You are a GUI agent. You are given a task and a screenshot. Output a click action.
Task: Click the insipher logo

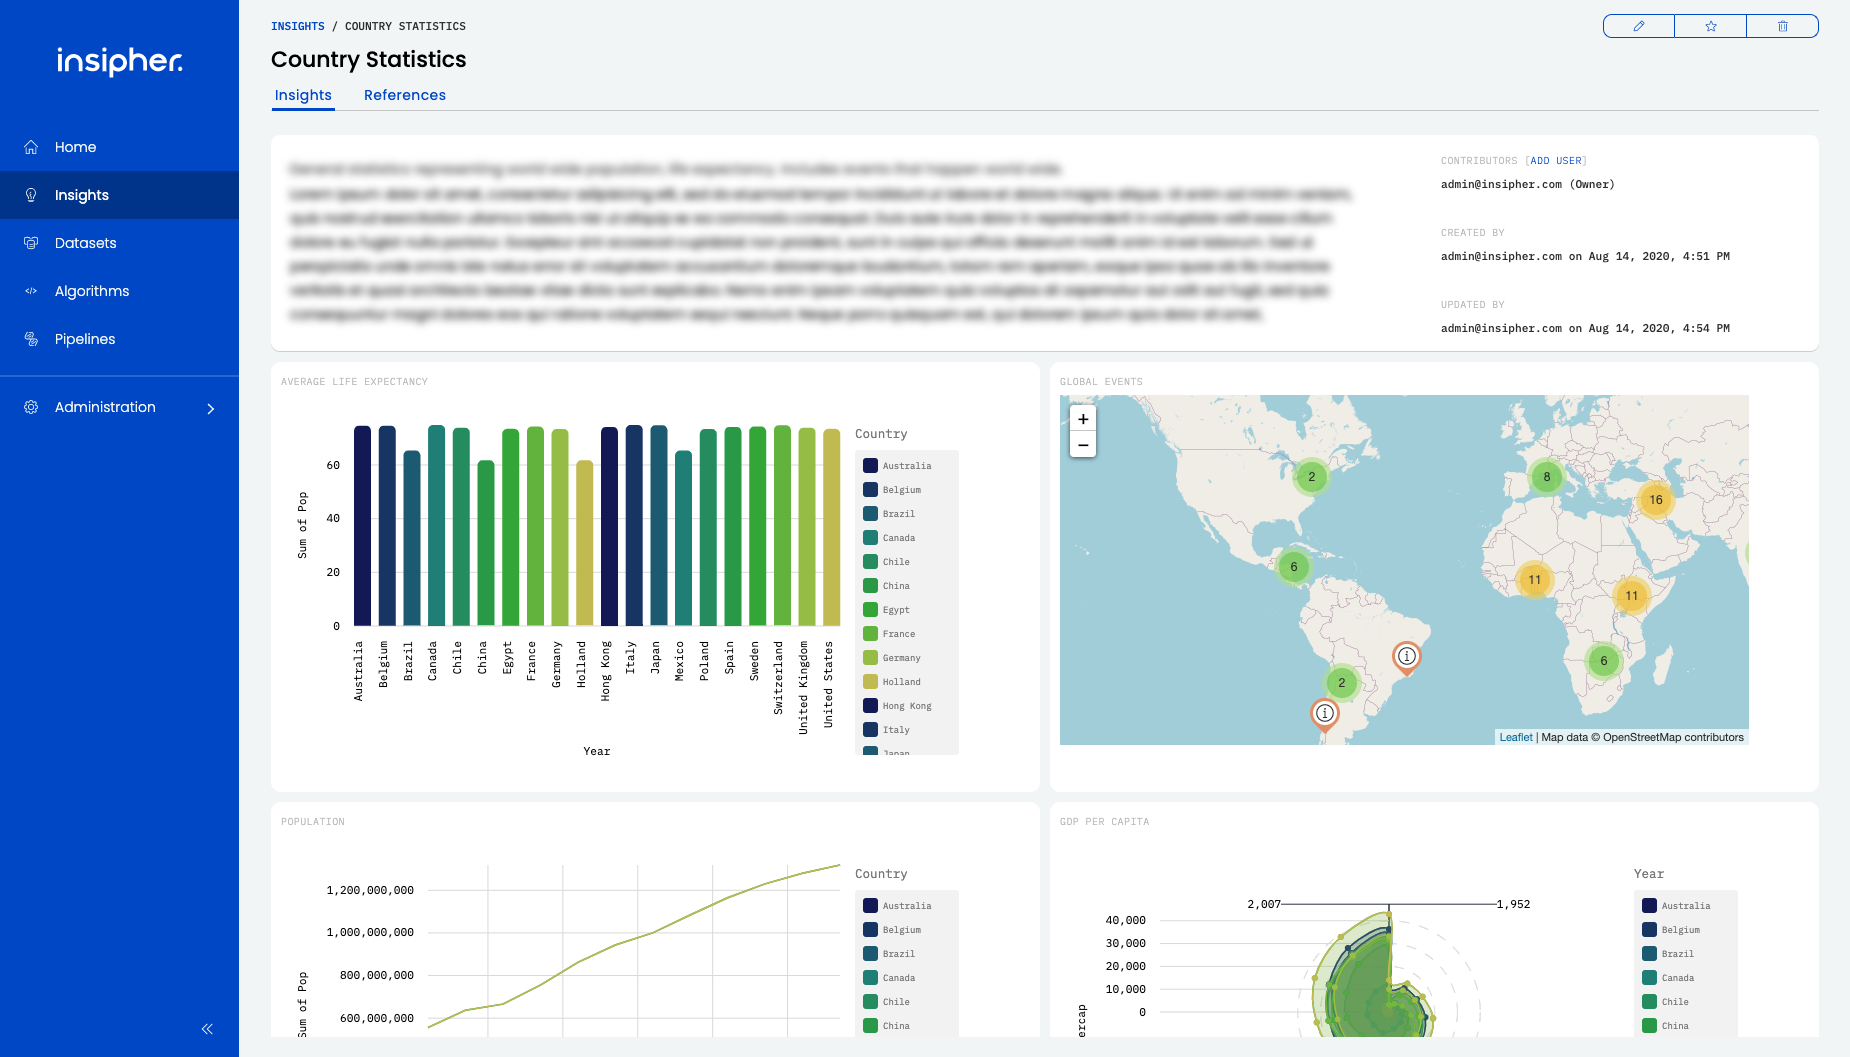[120, 61]
